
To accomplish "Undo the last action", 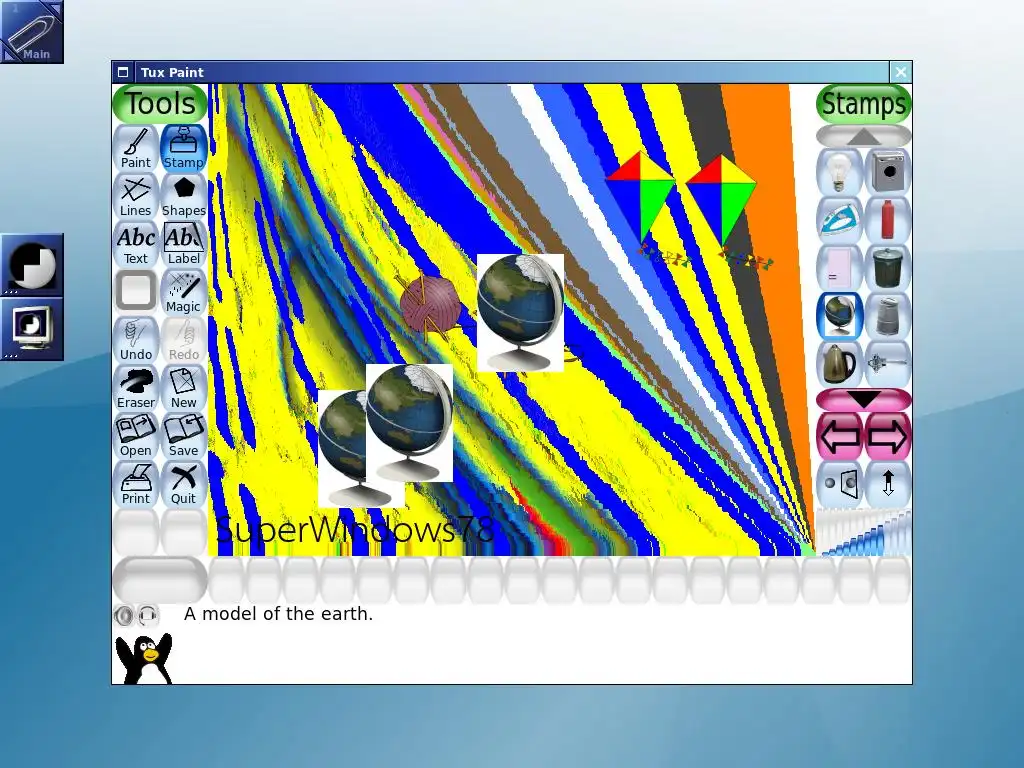I will pos(136,340).
